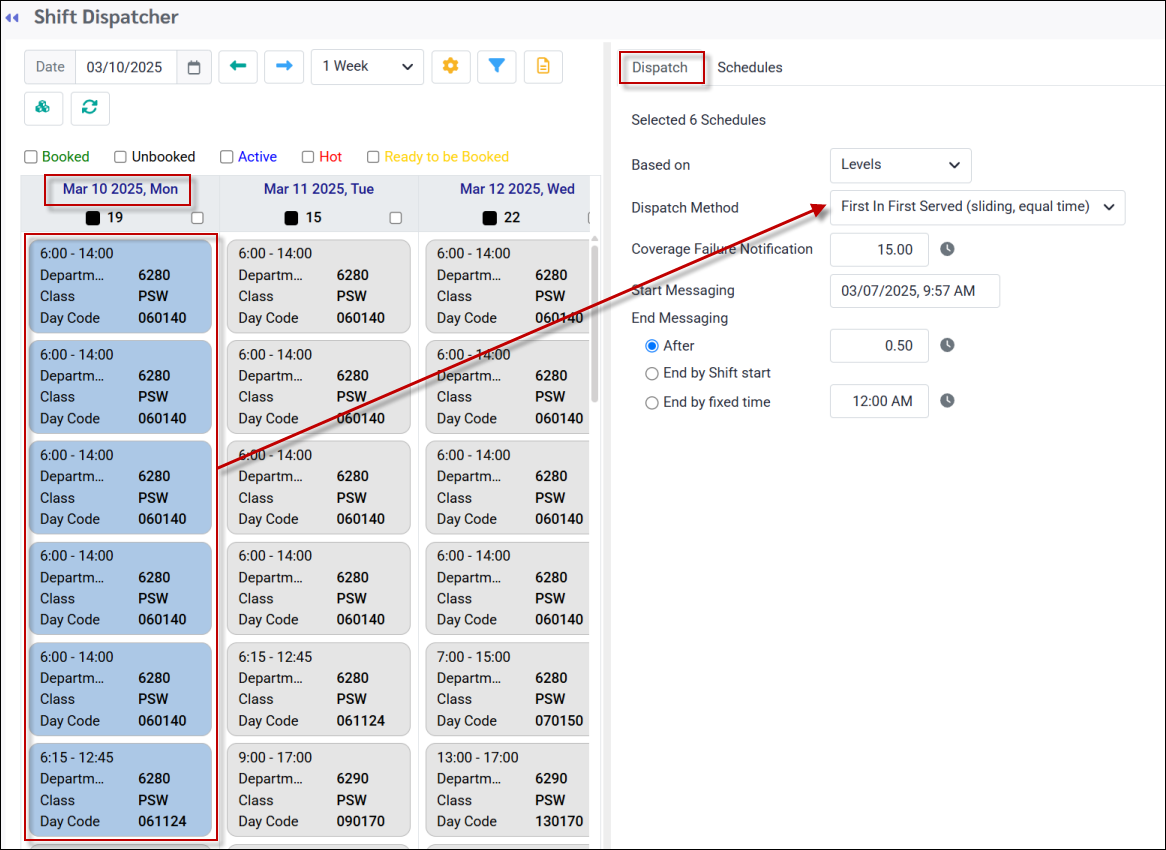The width and height of the screenshot is (1166, 850).
Task: Click the Date field 03/10/2025
Action: (126, 67)
